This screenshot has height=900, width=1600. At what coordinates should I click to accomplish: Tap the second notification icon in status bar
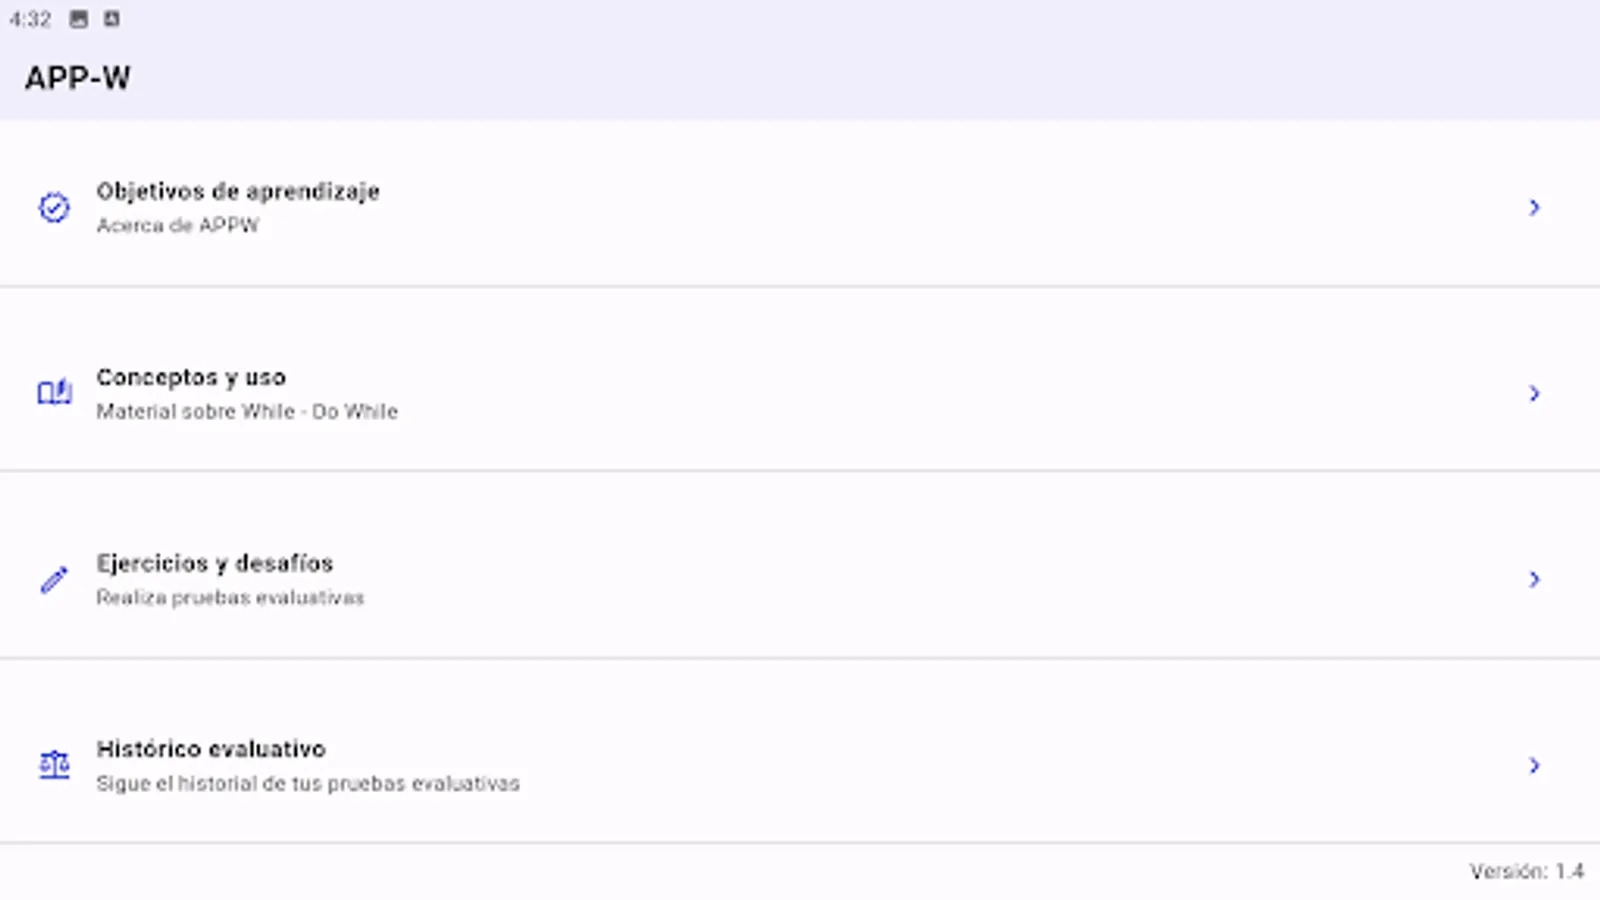pyautogui.click(x=111, y=19)
